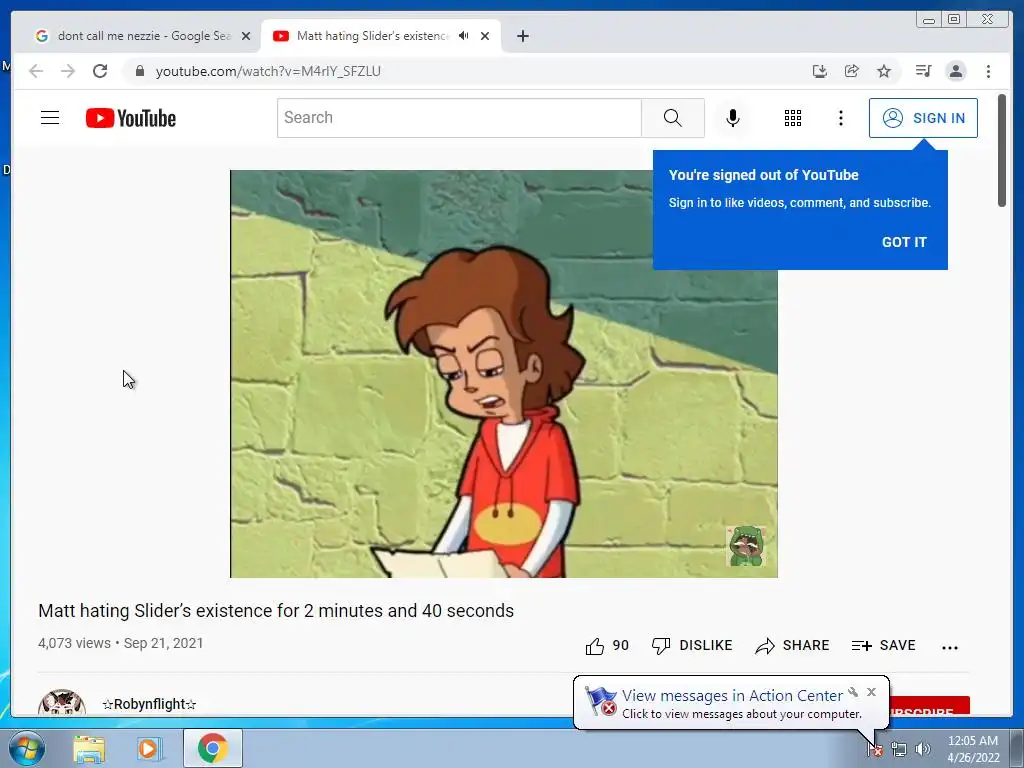This screenshot has width=1024, height=768.
Task: Click the search magnifier button
Action: pos(673,118)
